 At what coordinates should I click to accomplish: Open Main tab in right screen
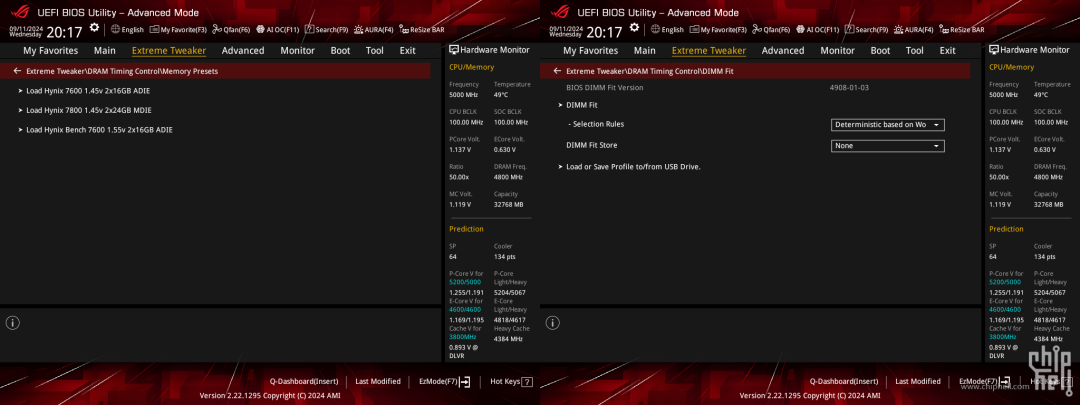[645, 50]
